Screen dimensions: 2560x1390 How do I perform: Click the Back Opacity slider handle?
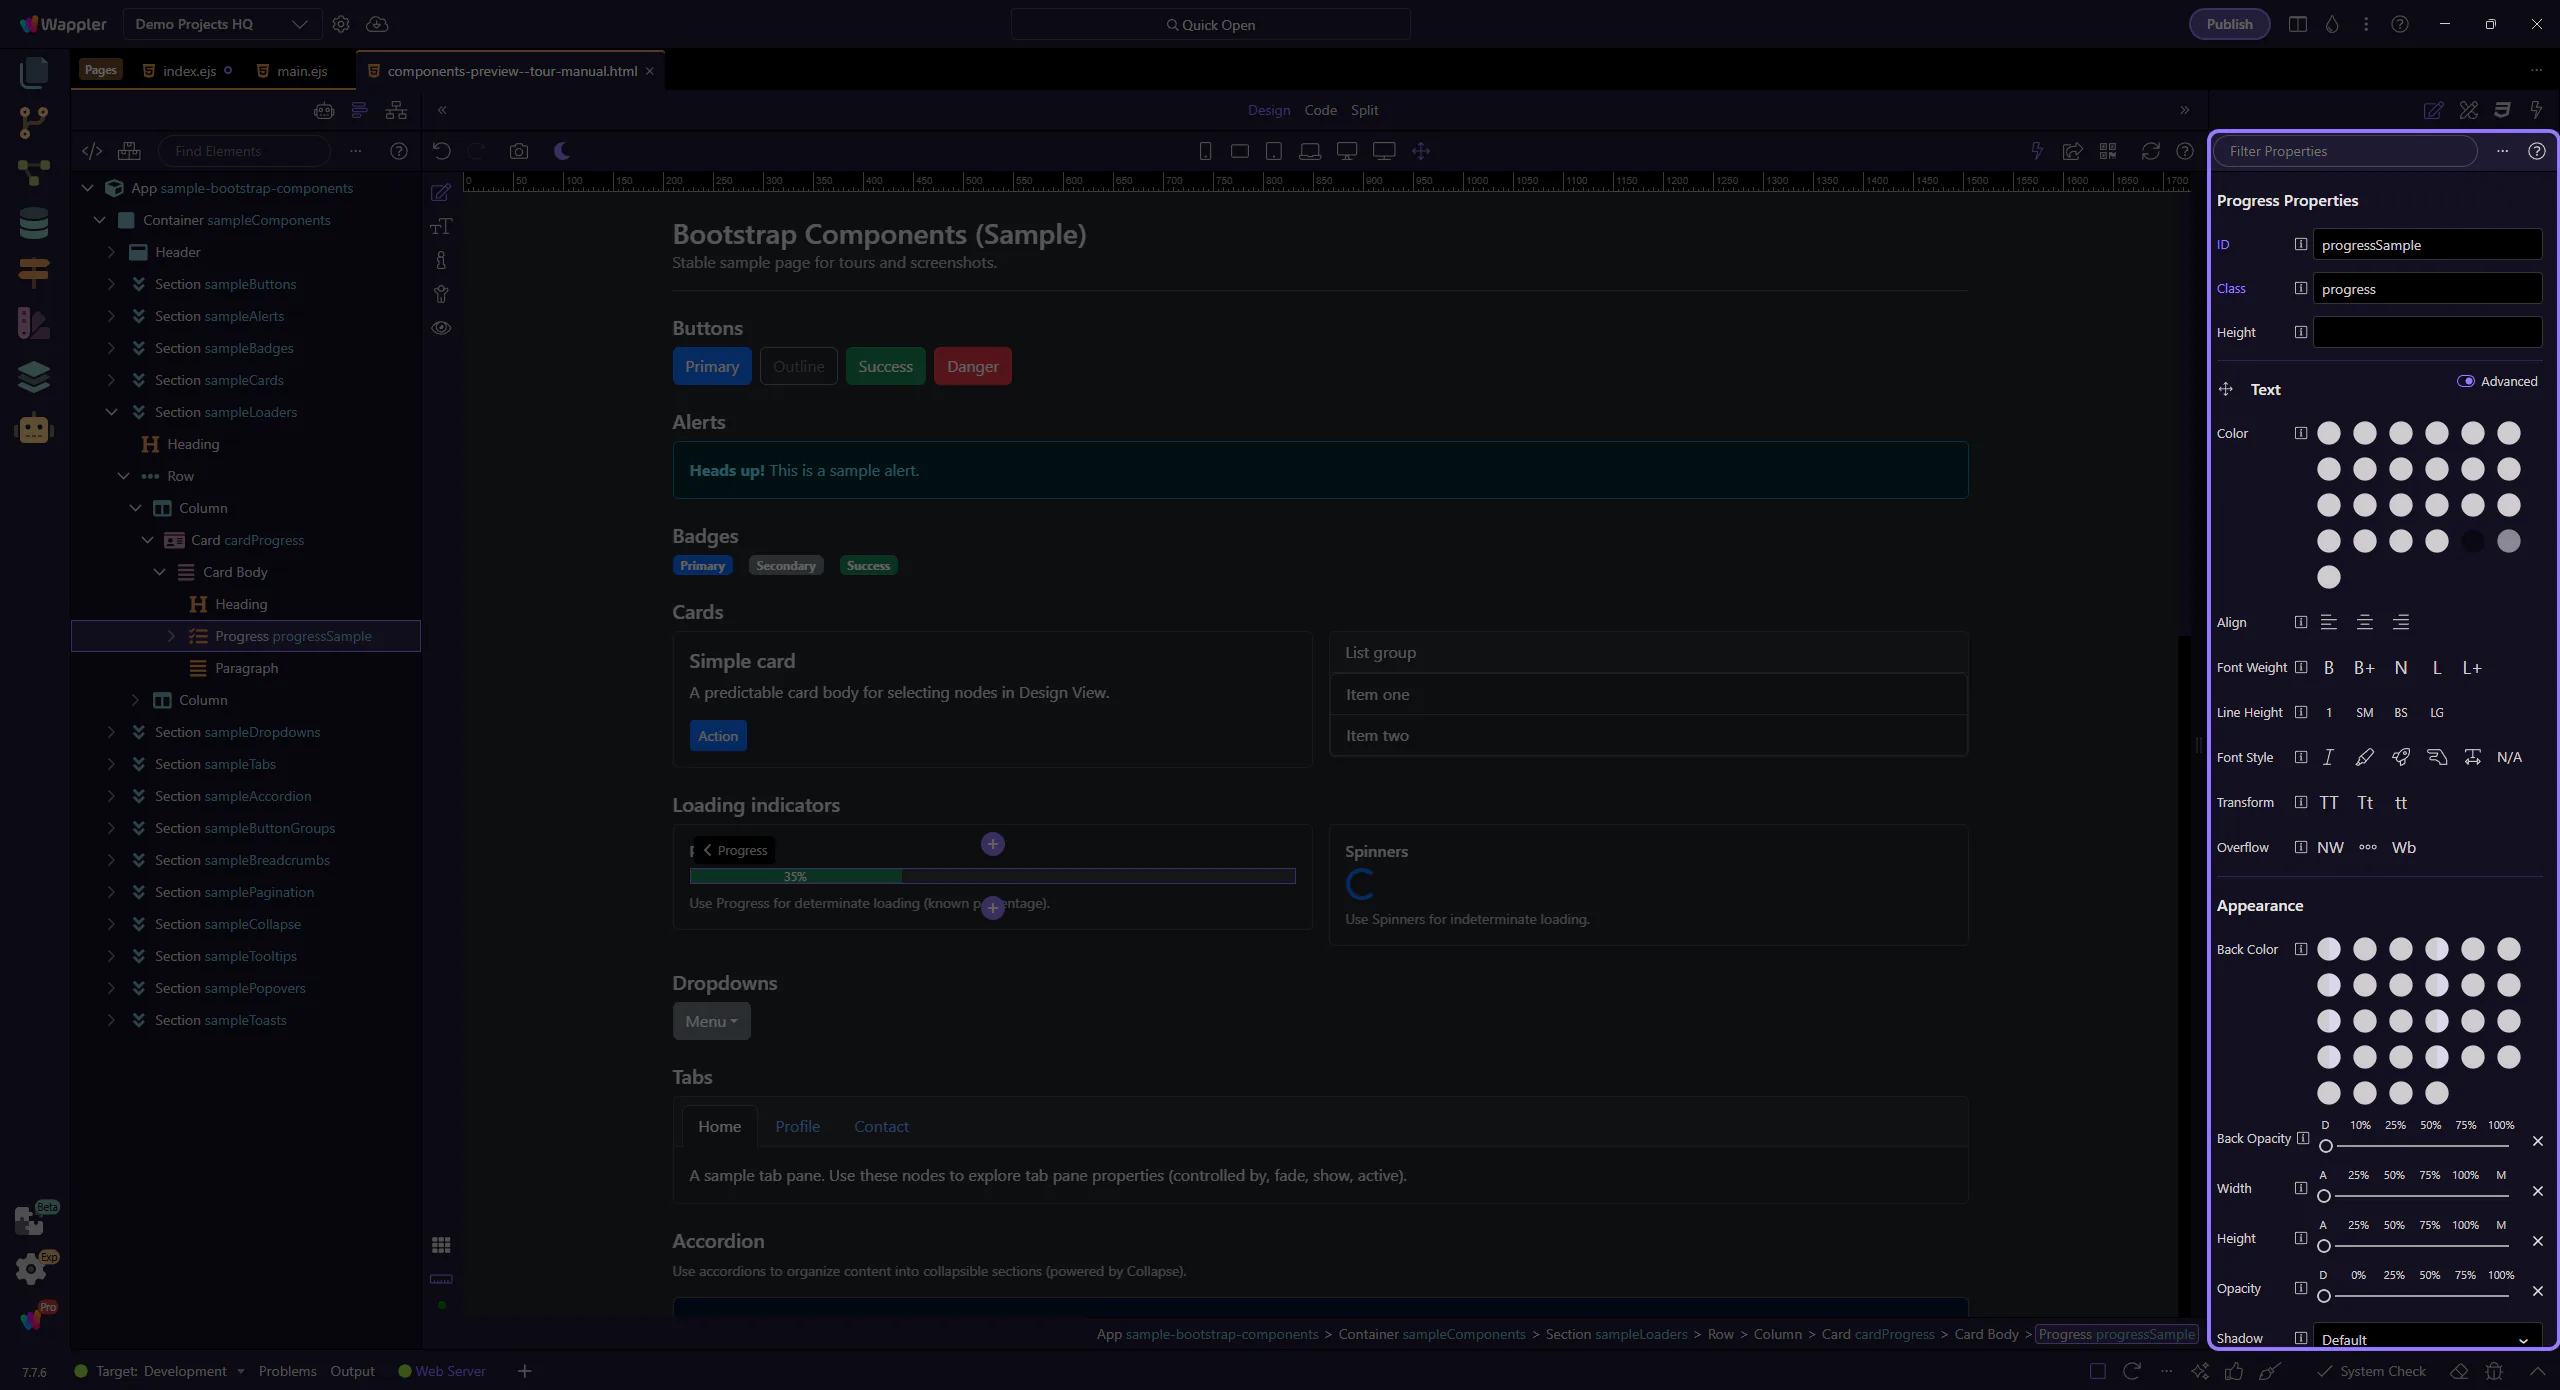[x=2326, y=1146]
